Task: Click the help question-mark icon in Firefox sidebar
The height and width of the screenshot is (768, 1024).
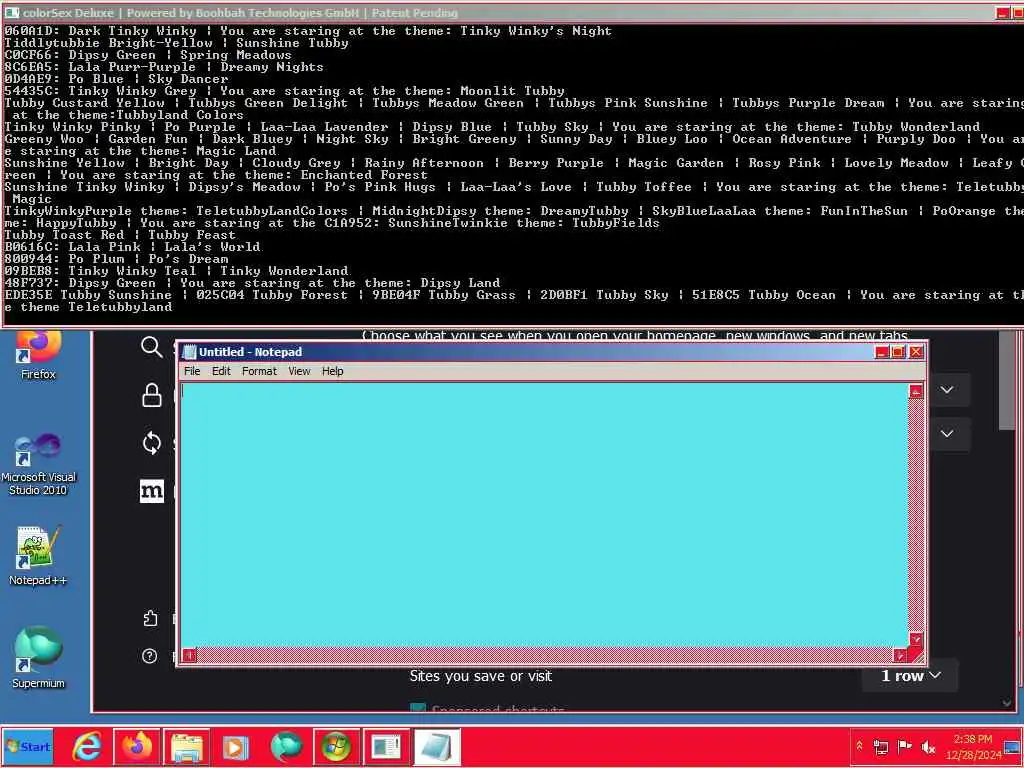Action: (x=150, y=656)
